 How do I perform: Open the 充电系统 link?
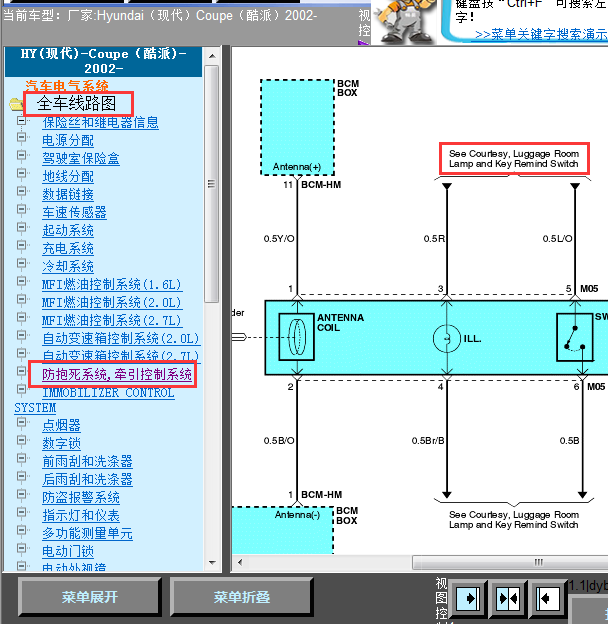[x=68, y=248]
